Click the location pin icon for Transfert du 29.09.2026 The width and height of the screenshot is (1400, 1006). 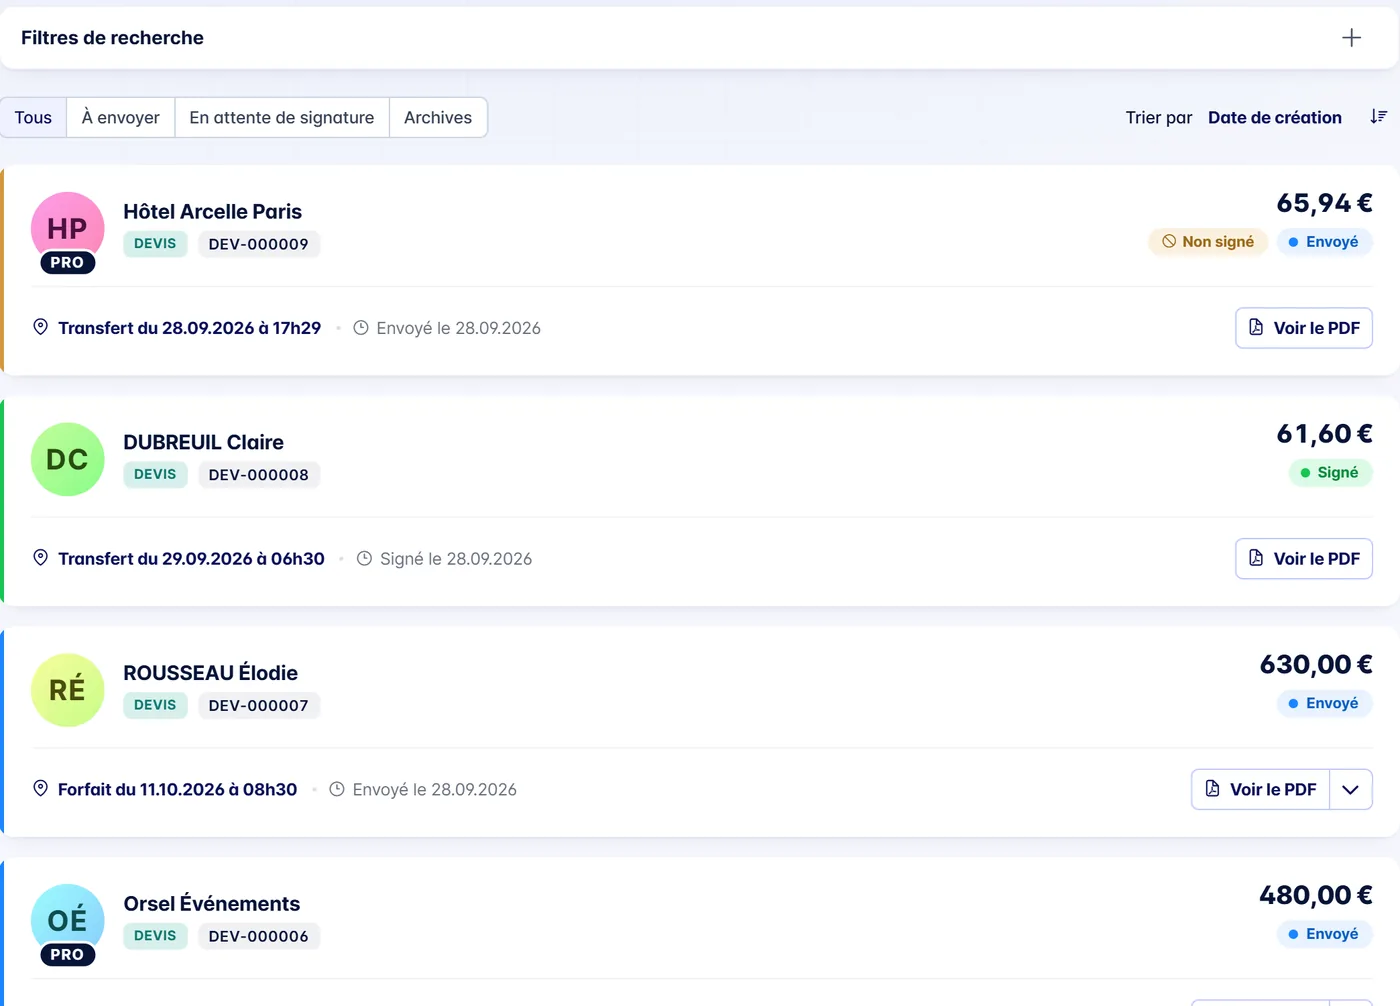pyautogui.click(x=41, y=558)
